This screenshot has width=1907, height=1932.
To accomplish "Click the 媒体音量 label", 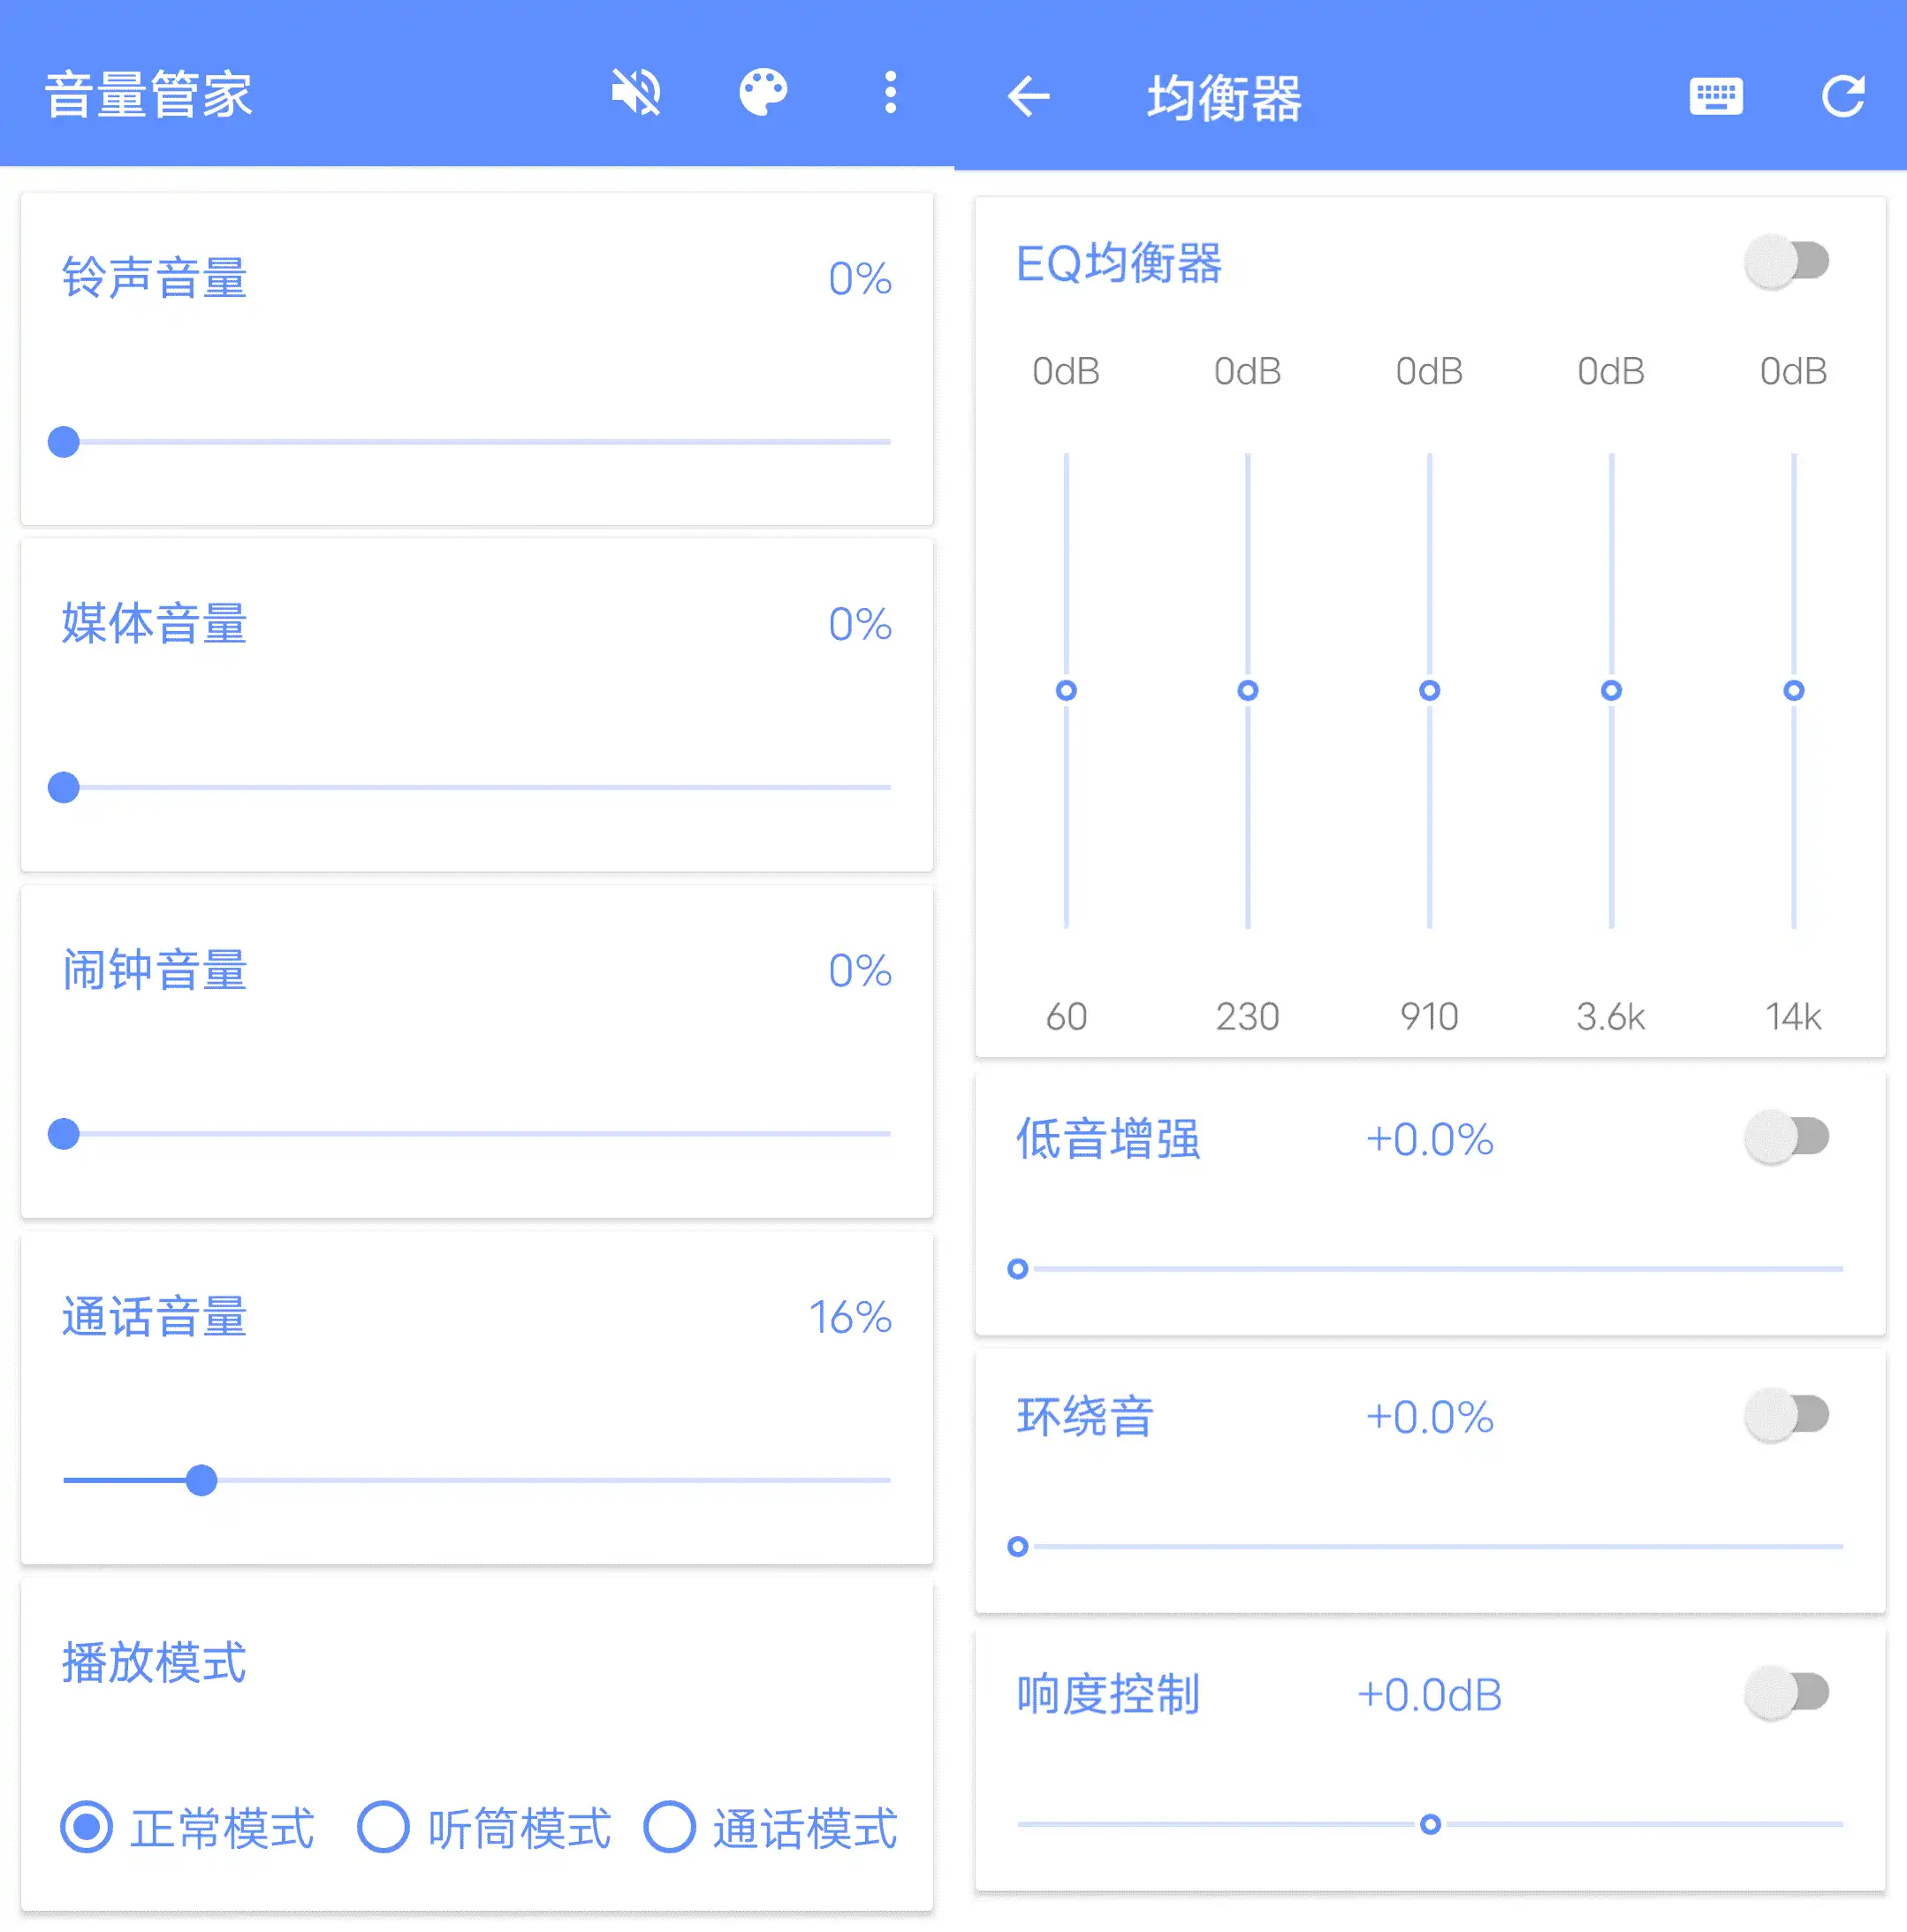I will 154,623.
